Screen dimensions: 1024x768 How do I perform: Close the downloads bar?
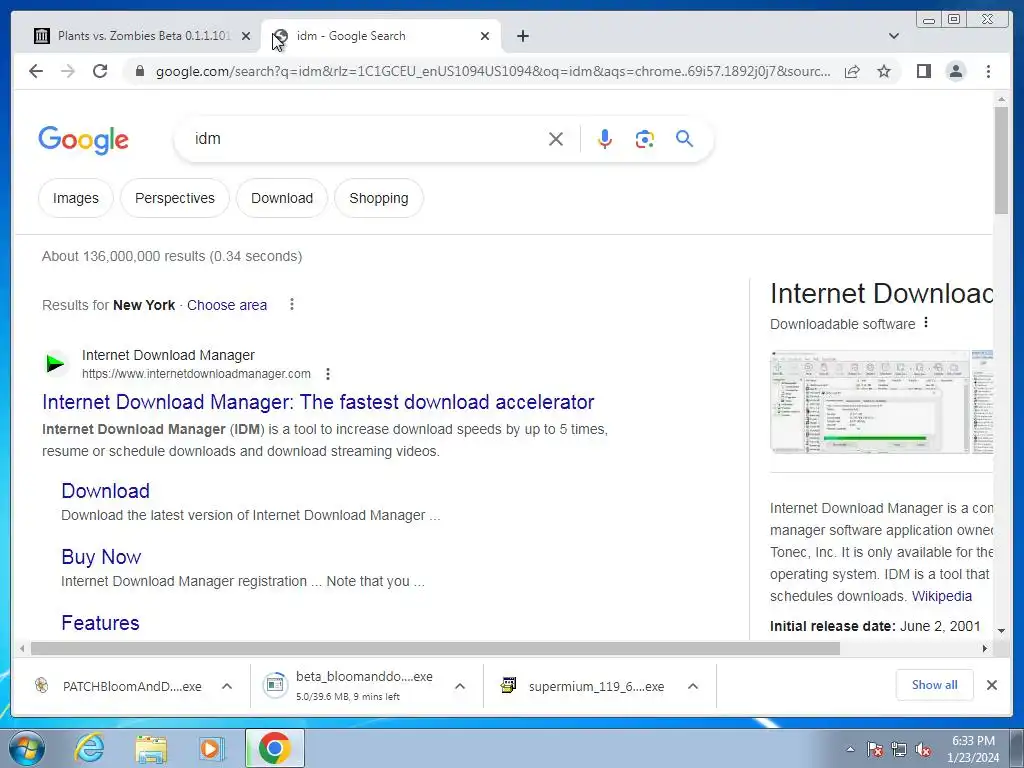pos(991,685)
